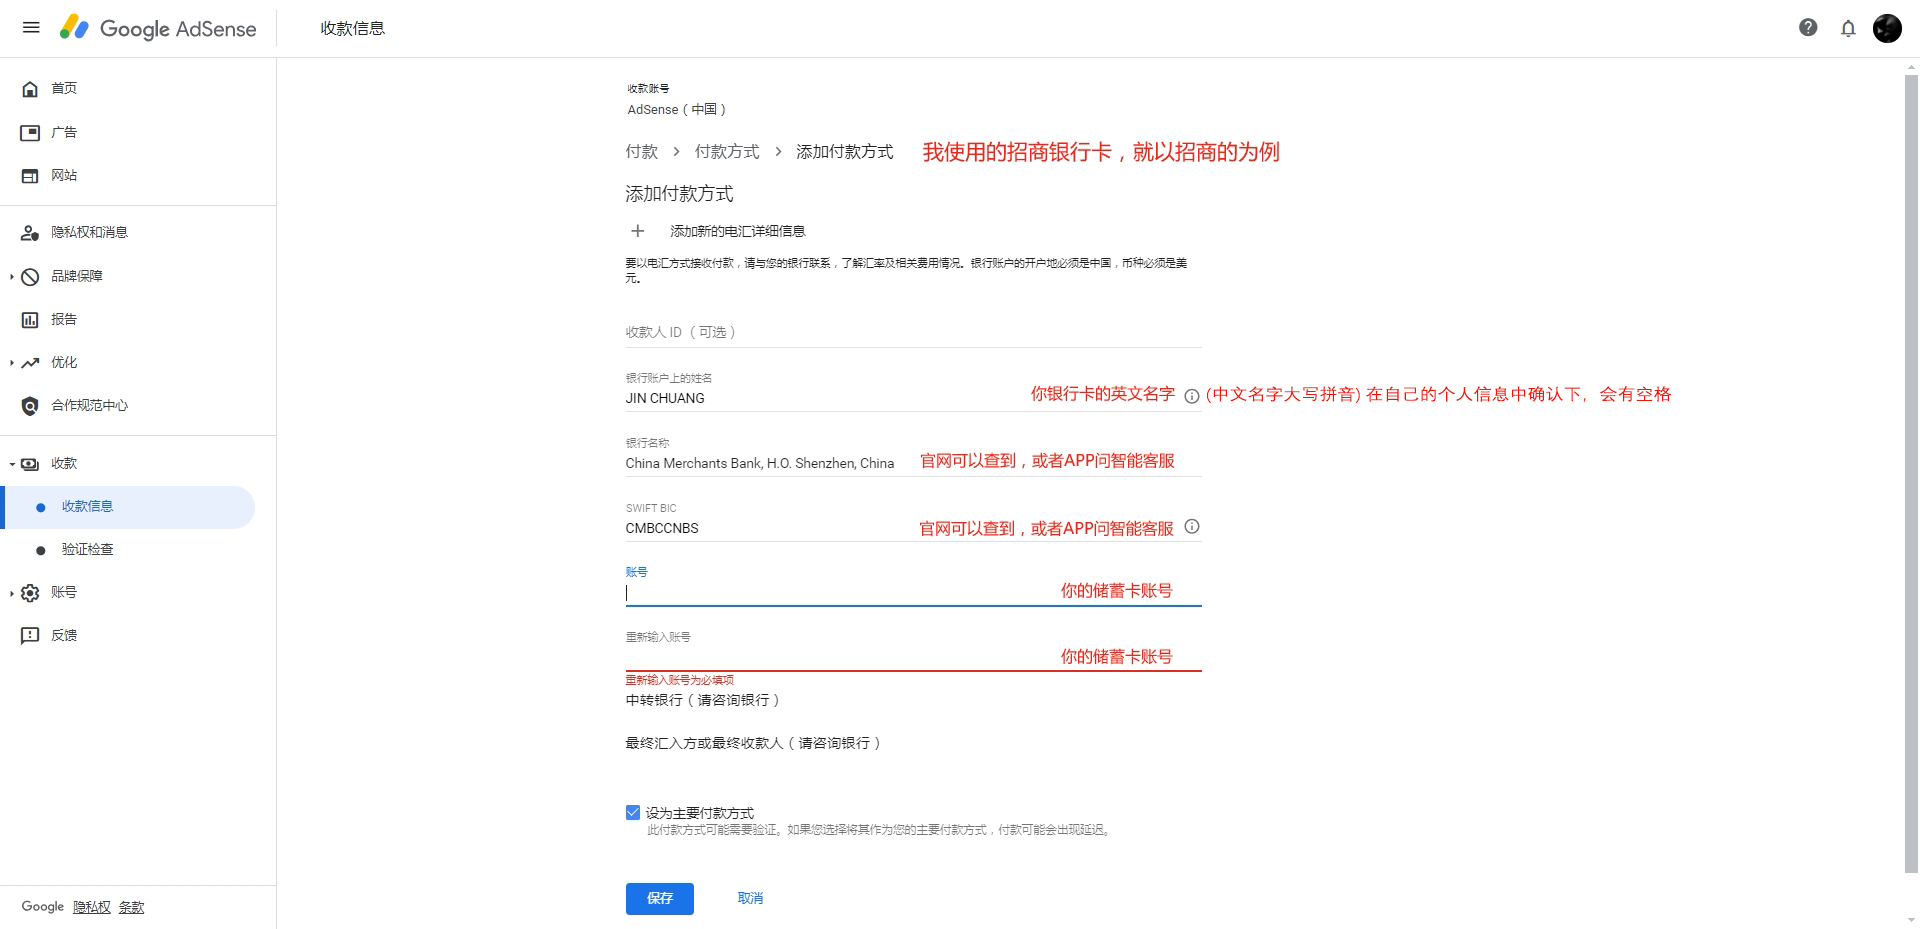The height and width of the screenshot is (929, 1920).
Task: Expand the 账号 sidebar section
Action: click(x=12, y=592)
